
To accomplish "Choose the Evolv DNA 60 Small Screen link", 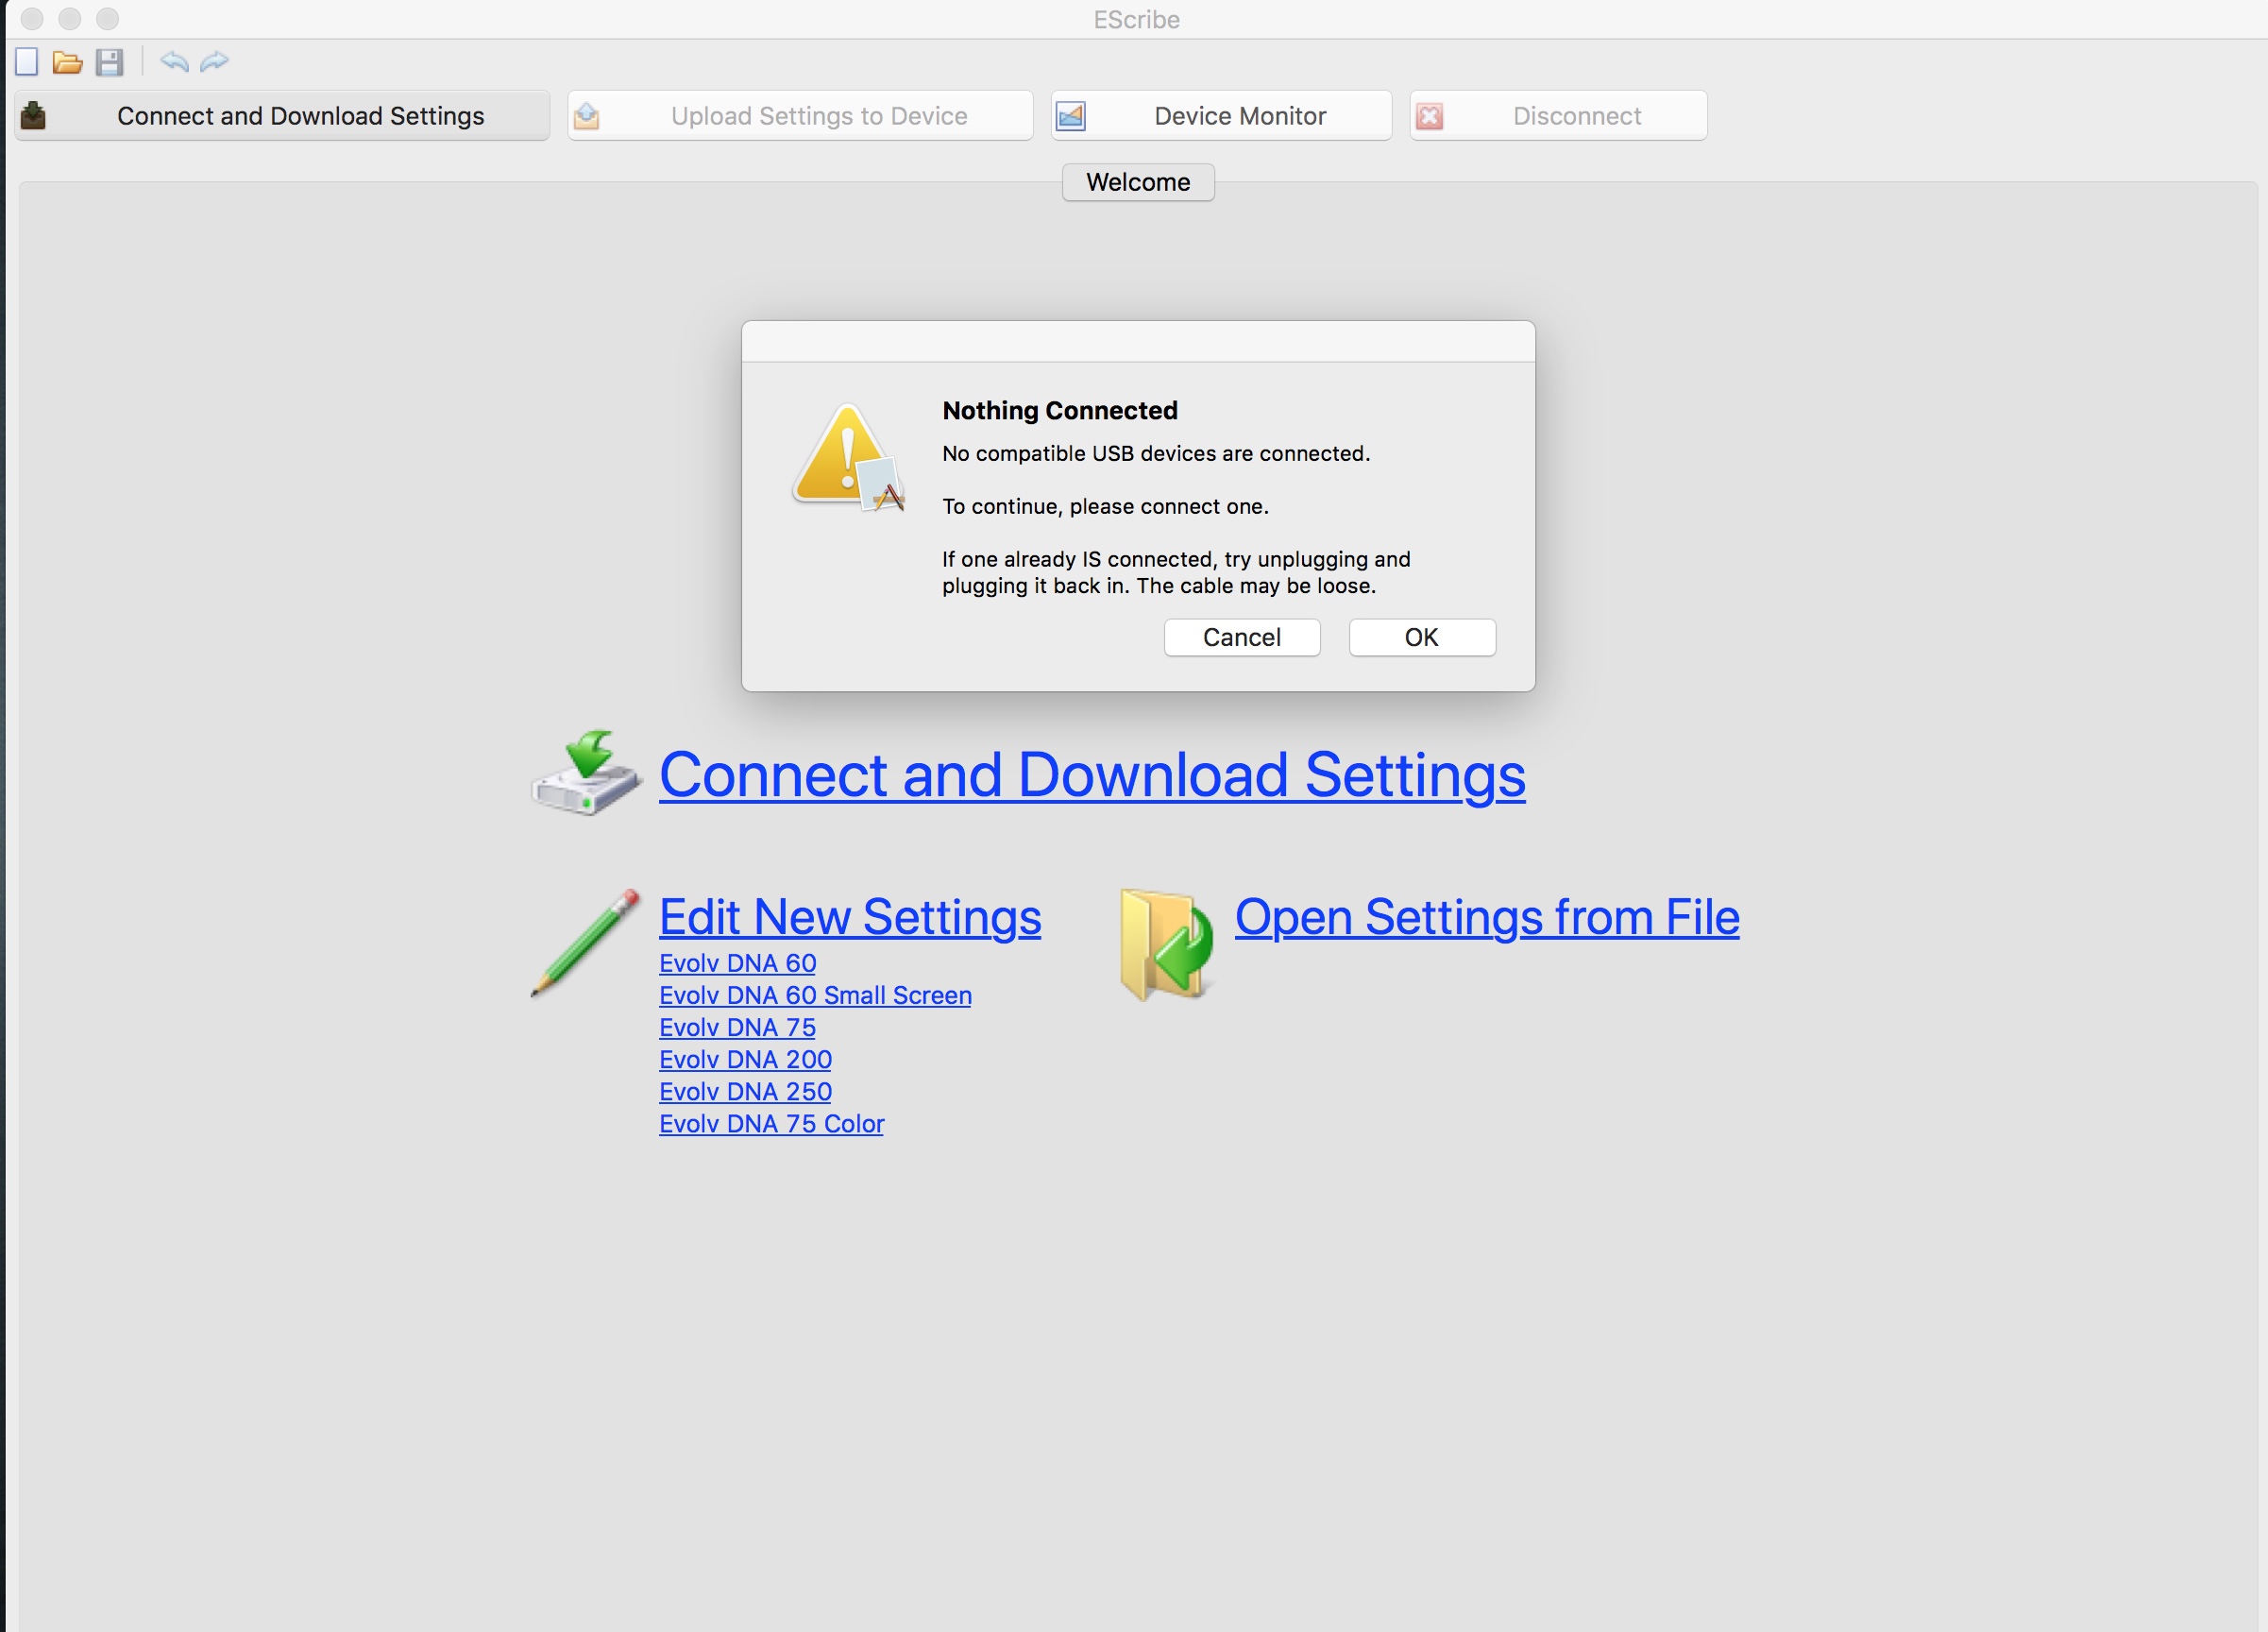I will pos(815,995).
